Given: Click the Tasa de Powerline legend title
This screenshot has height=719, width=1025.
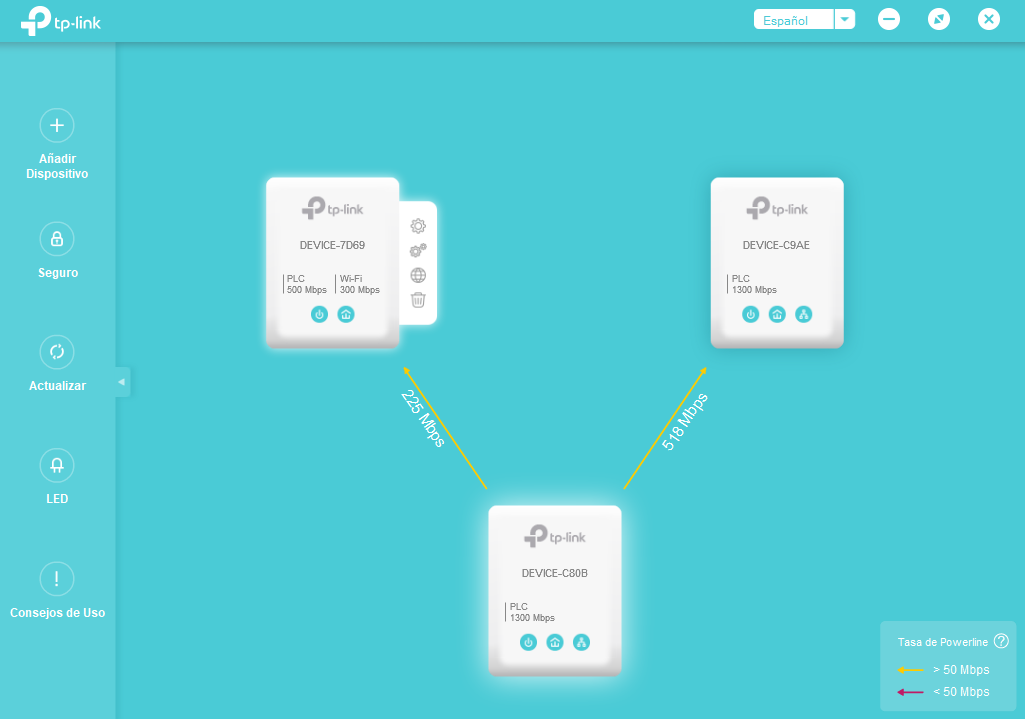Looking at the screenshot, I should click(x=943, y=642).
